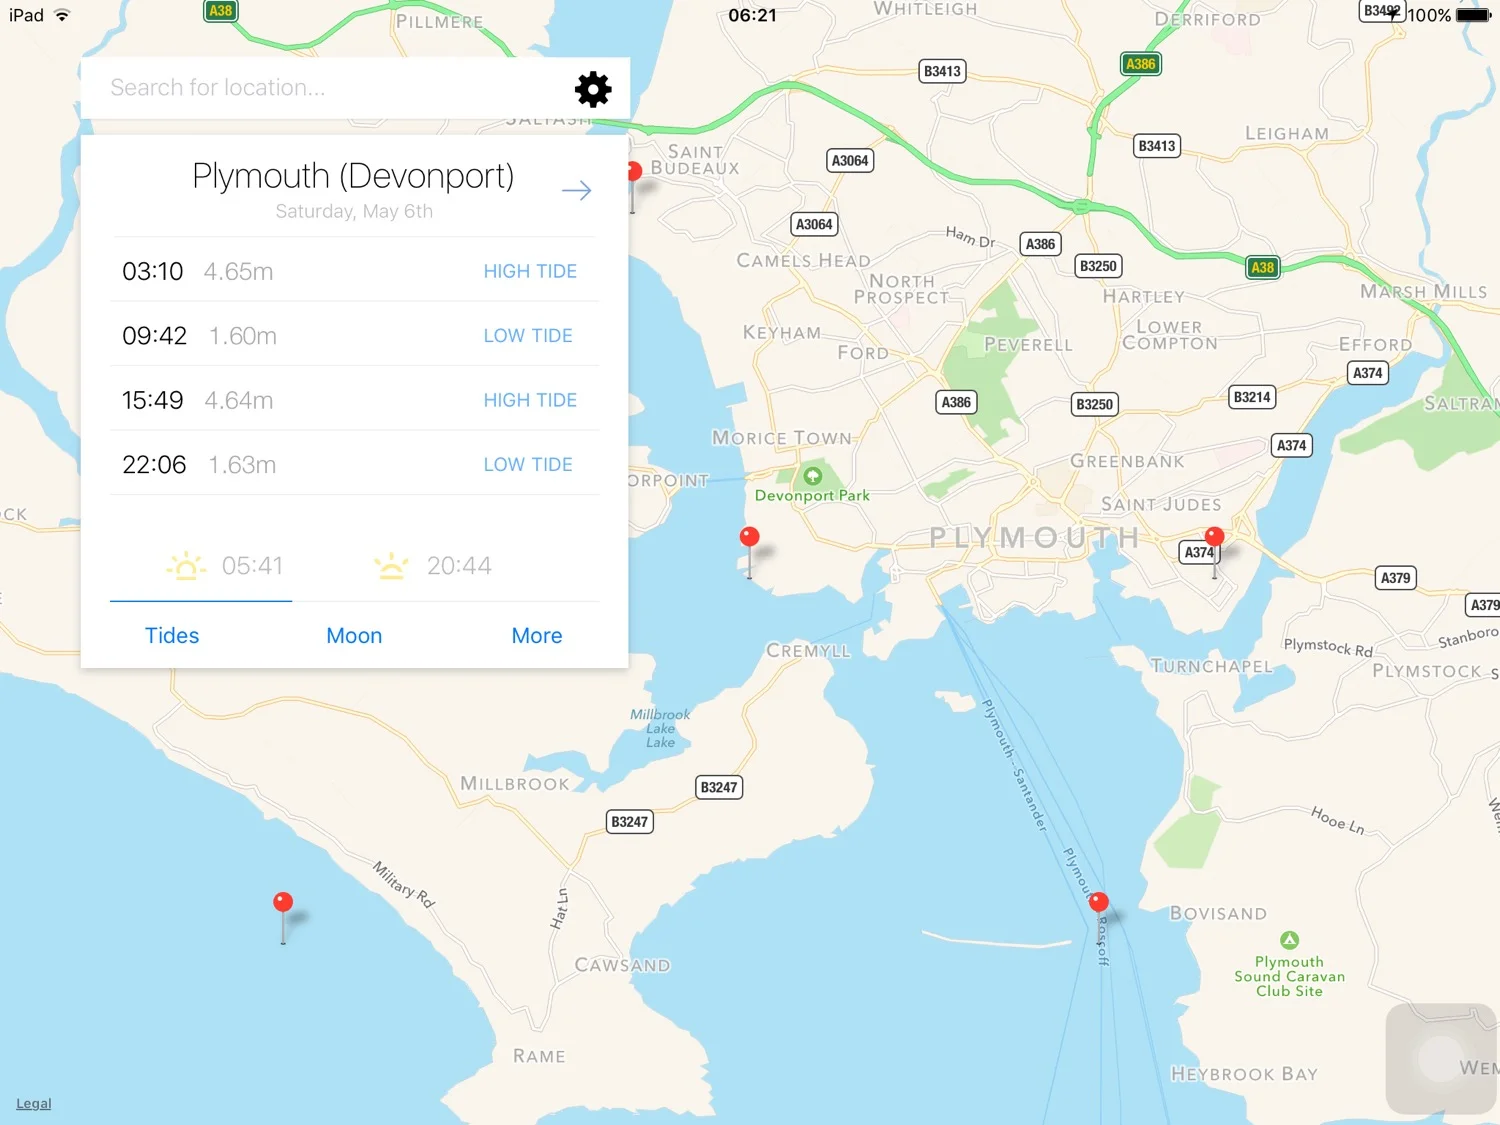
Task: Tap the Cawsand map label
Action: 622,965
